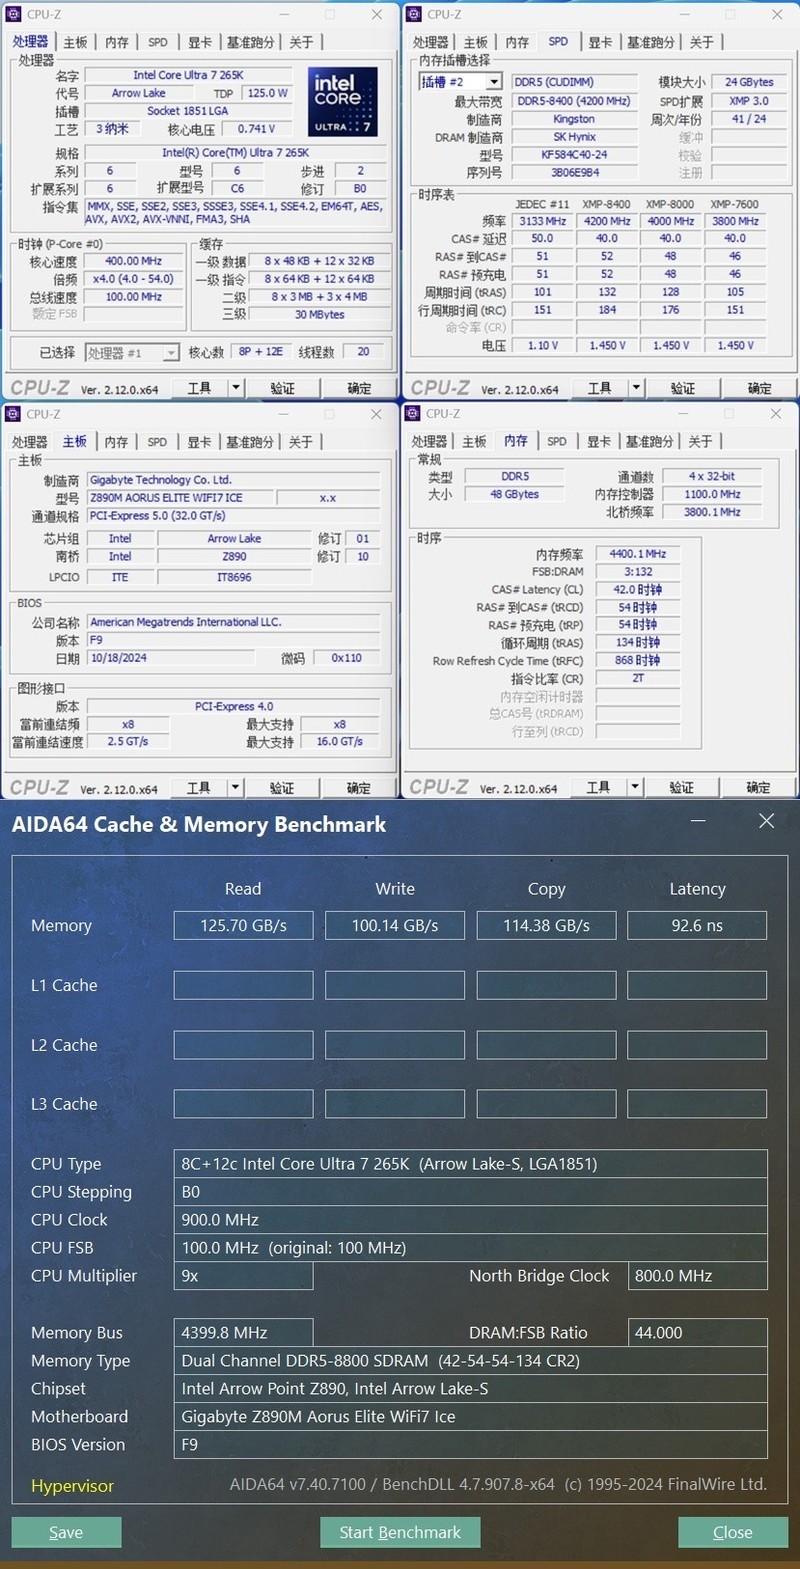Open tools dropdown arrow in processor window
The height and width of the screenshot is (1569, 800).
point(236,387)
